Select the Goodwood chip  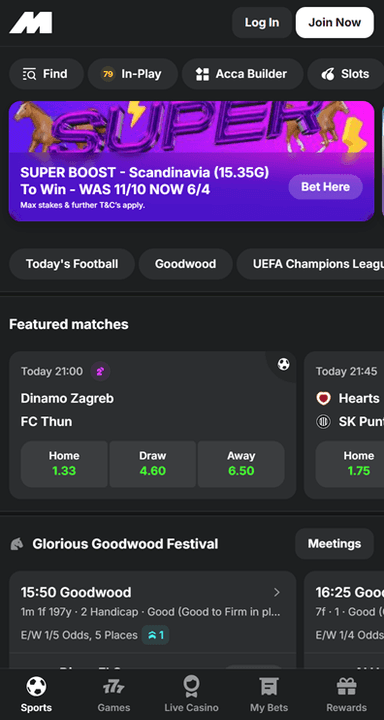pyautogui.click(x=186, y=264)
